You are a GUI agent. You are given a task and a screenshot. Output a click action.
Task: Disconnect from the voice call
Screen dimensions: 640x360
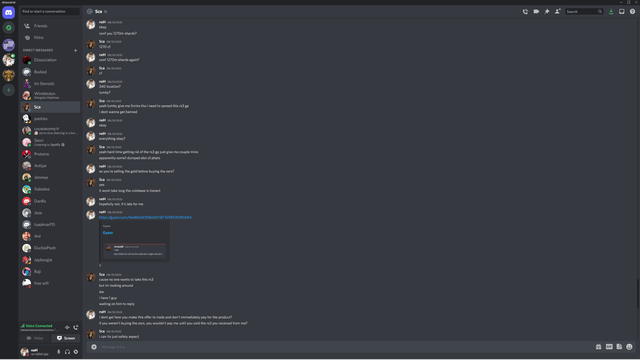(76, 327)
